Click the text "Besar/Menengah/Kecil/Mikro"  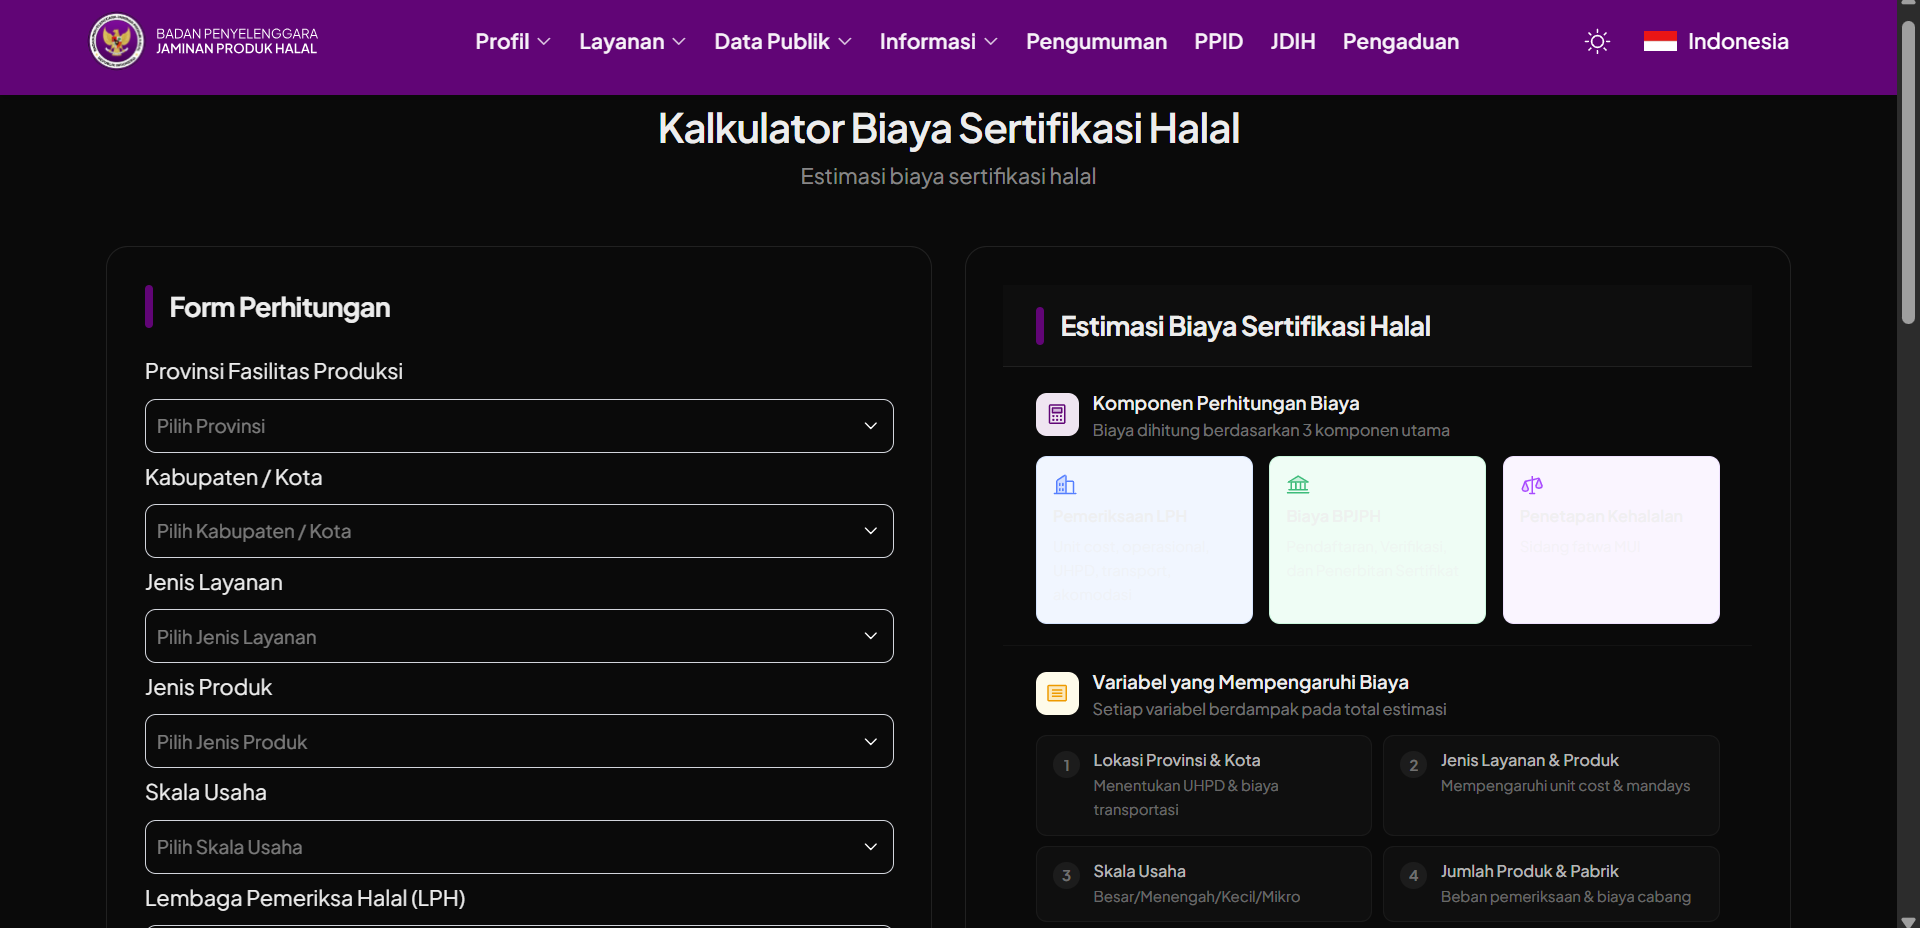(1197, 897)
